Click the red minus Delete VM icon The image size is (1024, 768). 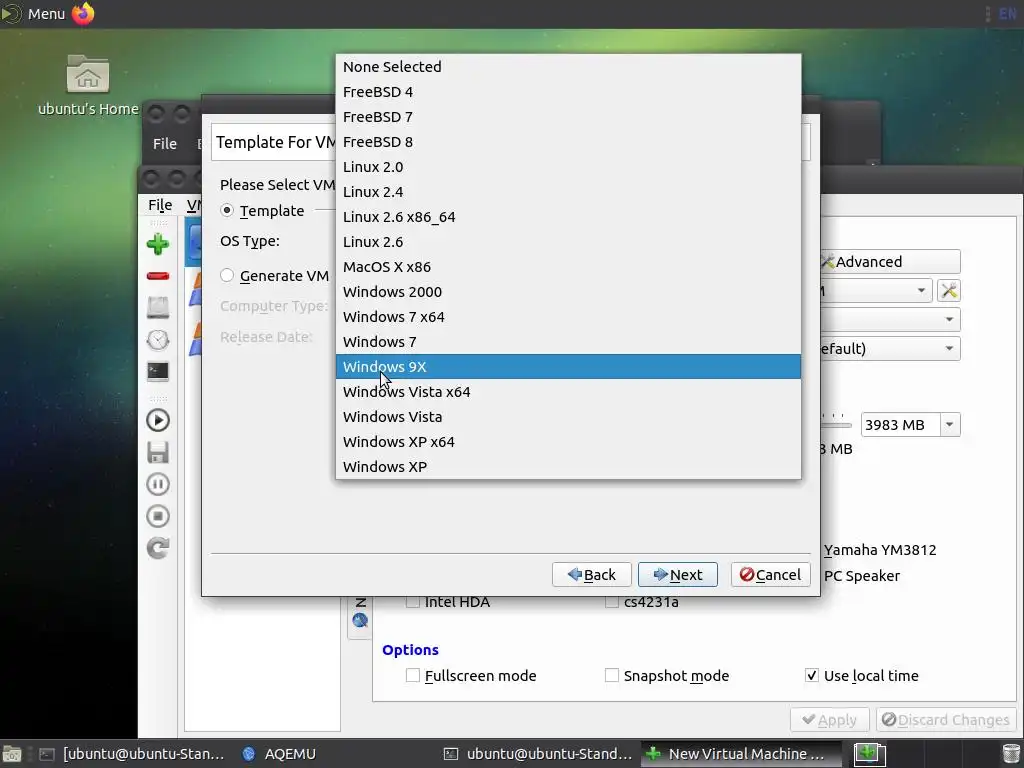157,276
